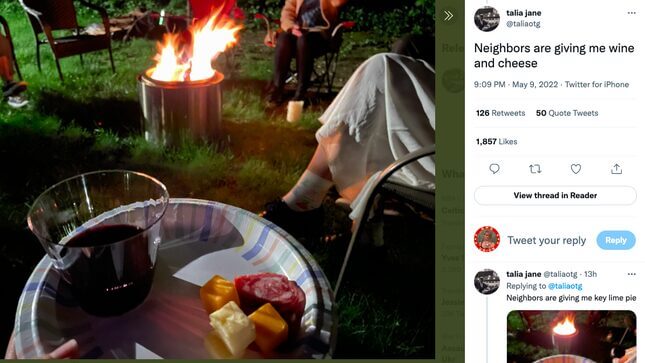View the 126 Retweets list
Viewport: 645px width, 363px height.
click(501, 113)
